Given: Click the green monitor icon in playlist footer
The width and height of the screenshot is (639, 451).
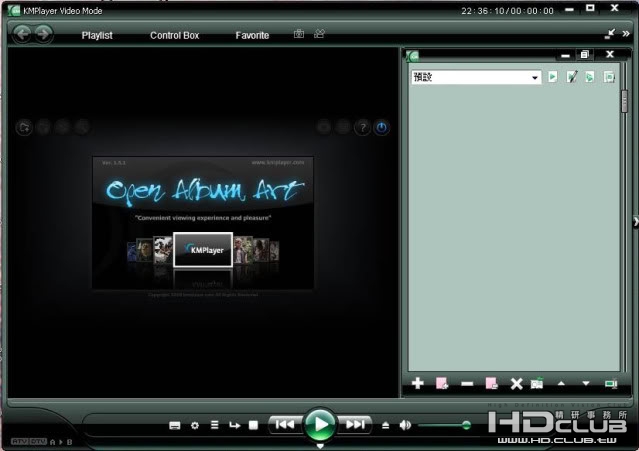Looking at the screenshot, I should (611, 384).
